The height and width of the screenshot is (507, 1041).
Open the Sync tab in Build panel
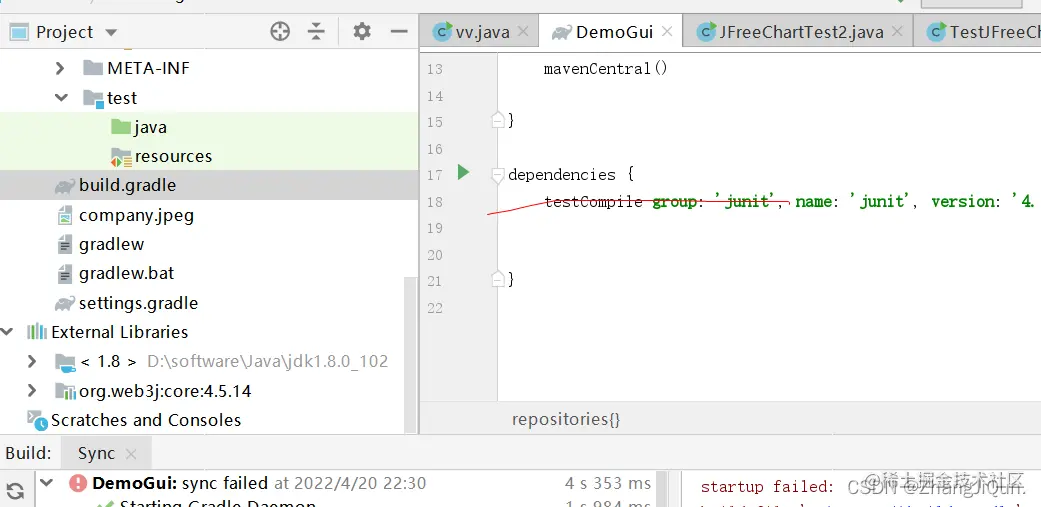coord(96,453)
